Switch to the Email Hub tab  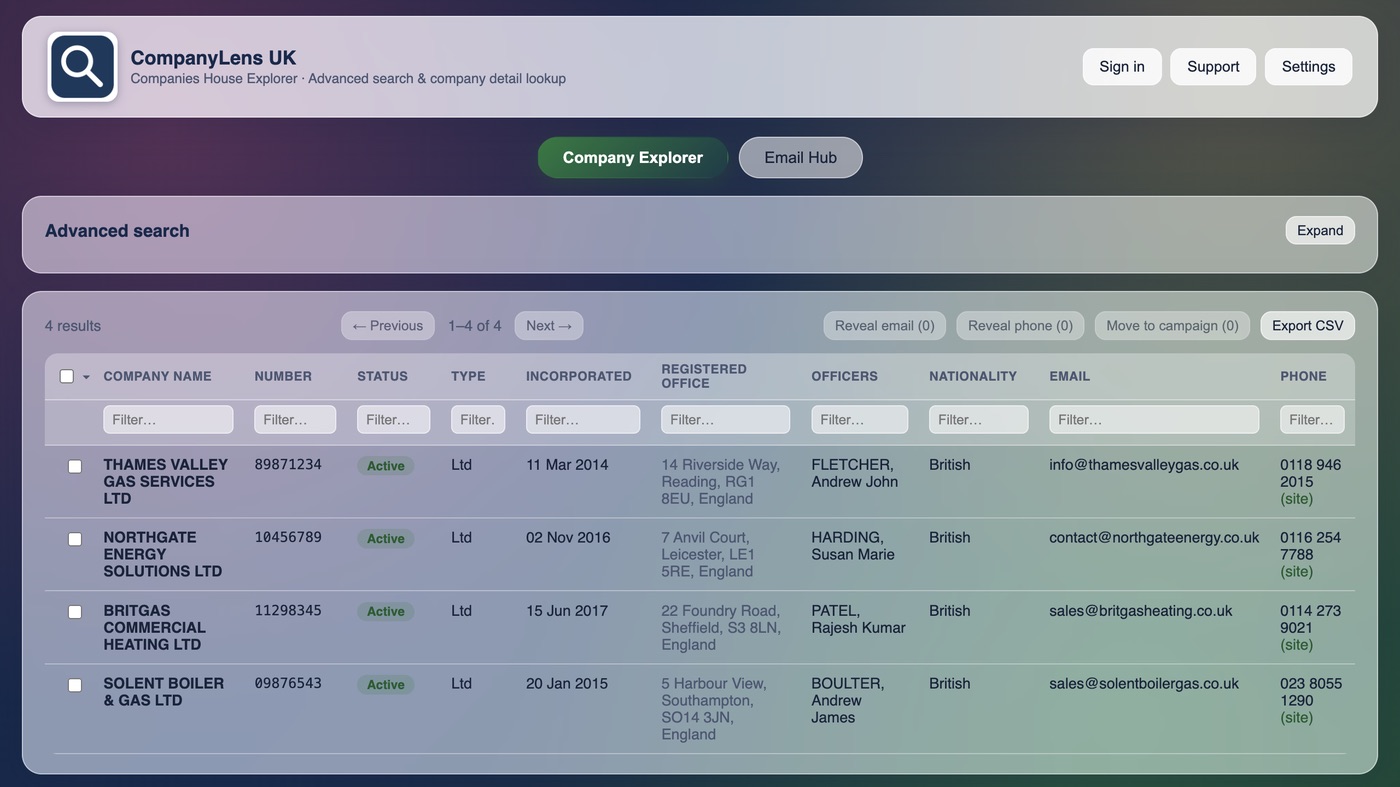[x=800, y=158]
